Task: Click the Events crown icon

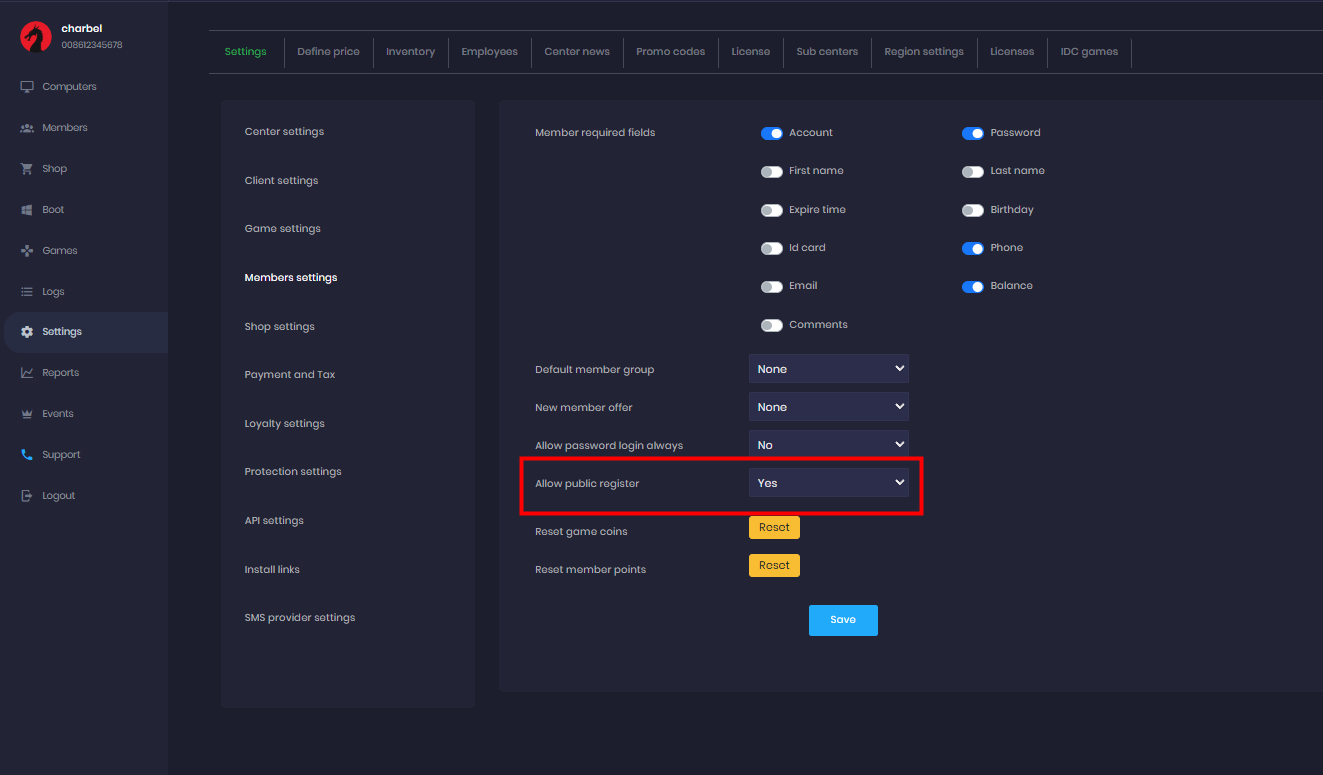Action: point(27,414)
